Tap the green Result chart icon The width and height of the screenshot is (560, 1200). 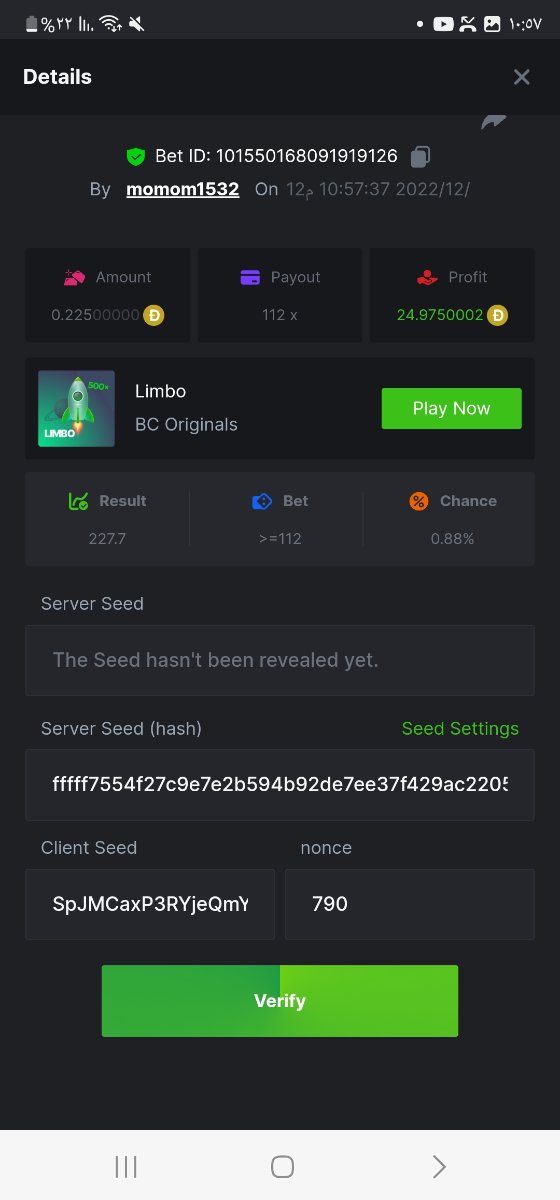[x=78, y=501]
